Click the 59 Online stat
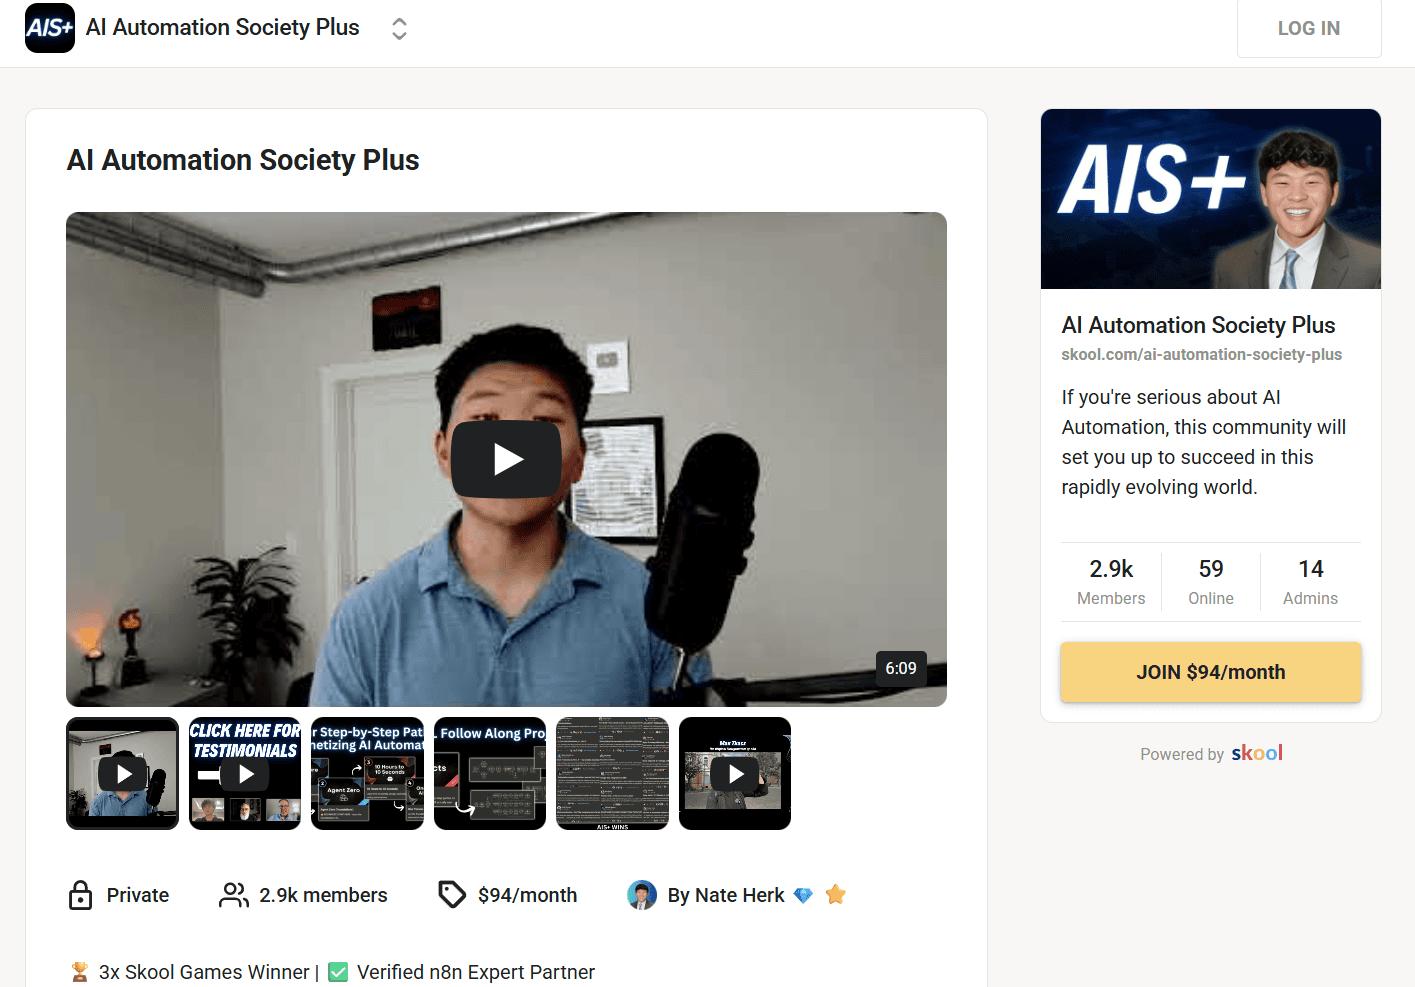The width and height of the screenshot is (1415, 987). point(1210,581)
